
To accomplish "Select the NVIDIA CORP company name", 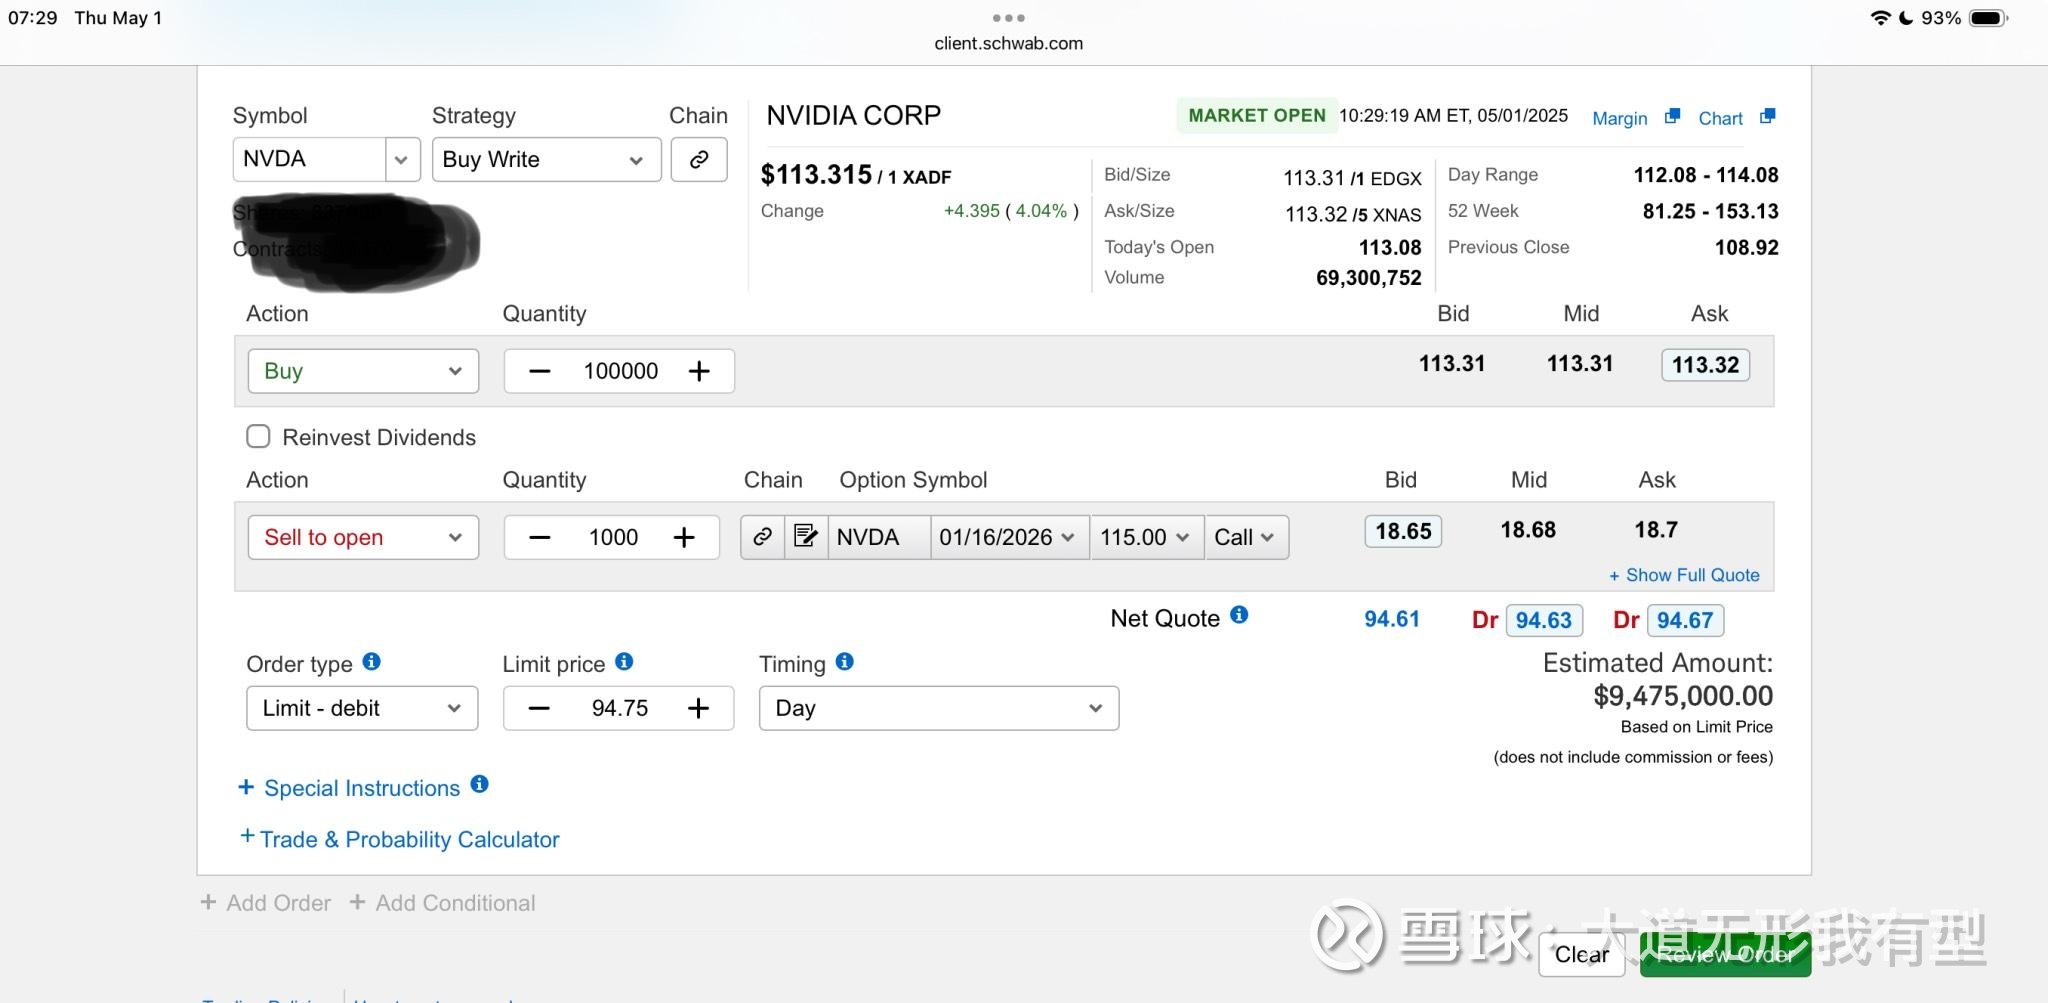I will point(853,116).
